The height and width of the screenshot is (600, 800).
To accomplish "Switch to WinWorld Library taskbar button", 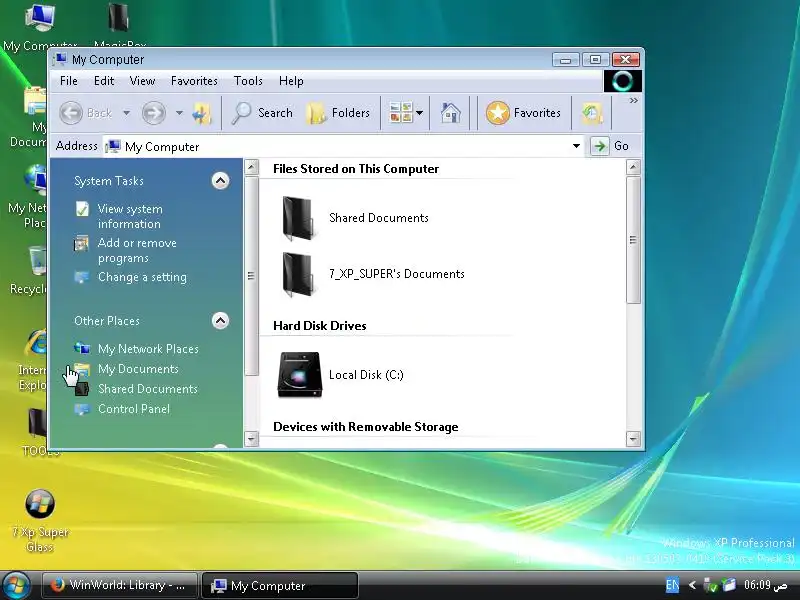I will tap(119, 585).
